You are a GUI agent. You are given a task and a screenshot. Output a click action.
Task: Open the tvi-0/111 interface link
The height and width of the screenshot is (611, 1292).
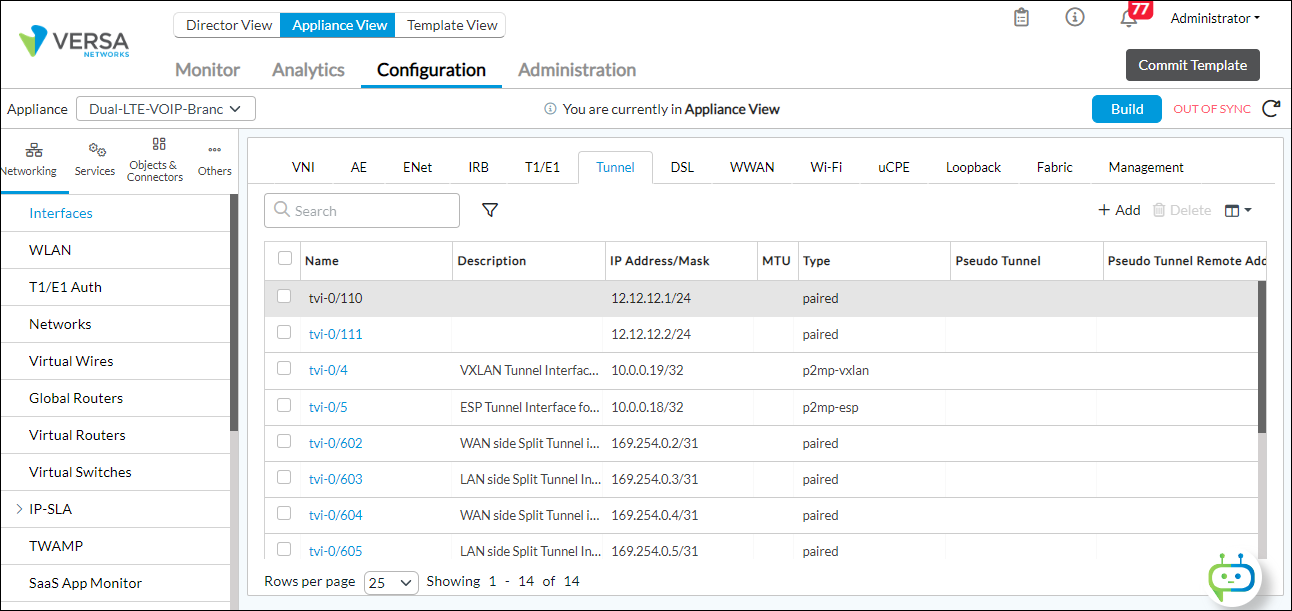[335, 334]
